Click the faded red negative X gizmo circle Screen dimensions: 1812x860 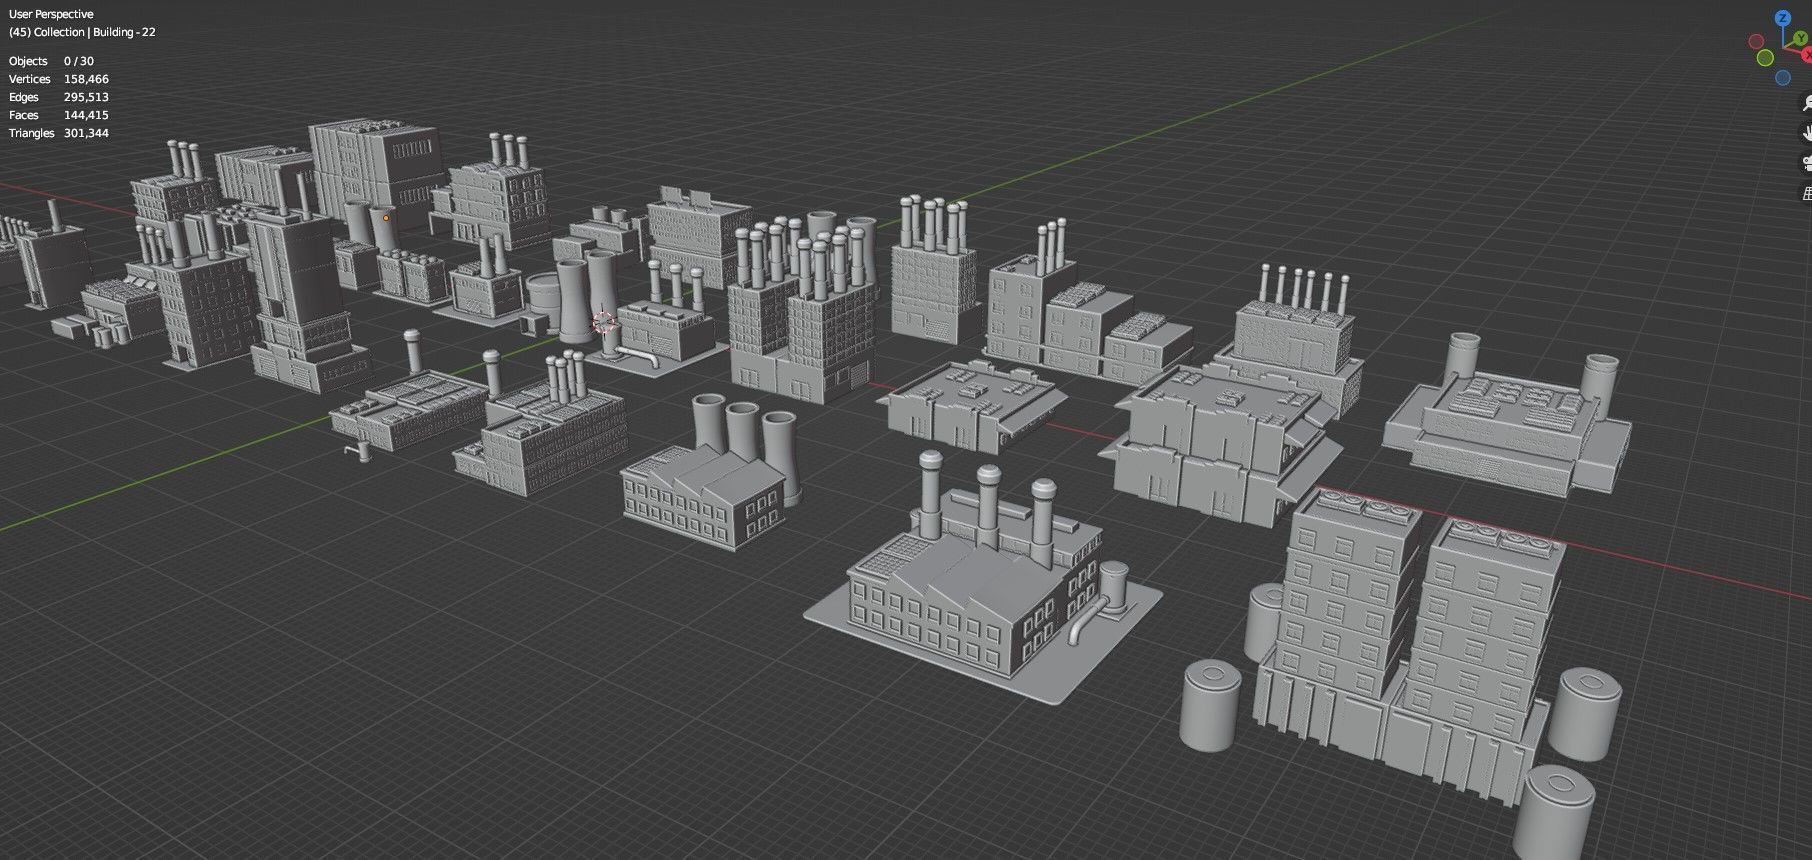pos(1755,42)
